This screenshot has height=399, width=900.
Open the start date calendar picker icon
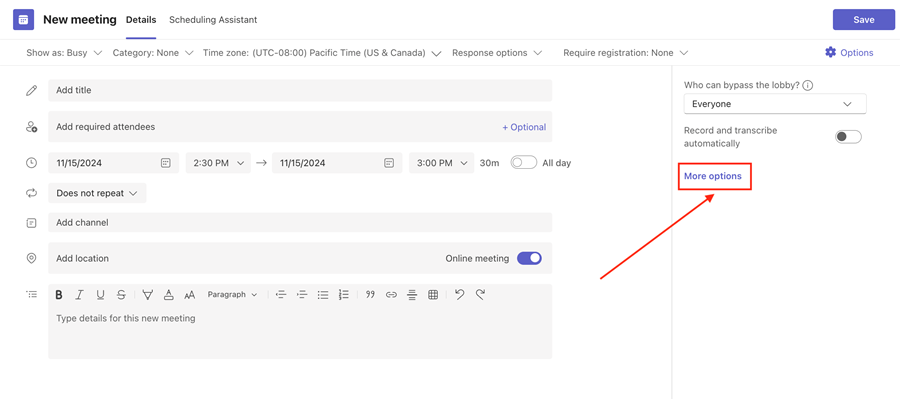pyautogui.click(x=165, y=163)
